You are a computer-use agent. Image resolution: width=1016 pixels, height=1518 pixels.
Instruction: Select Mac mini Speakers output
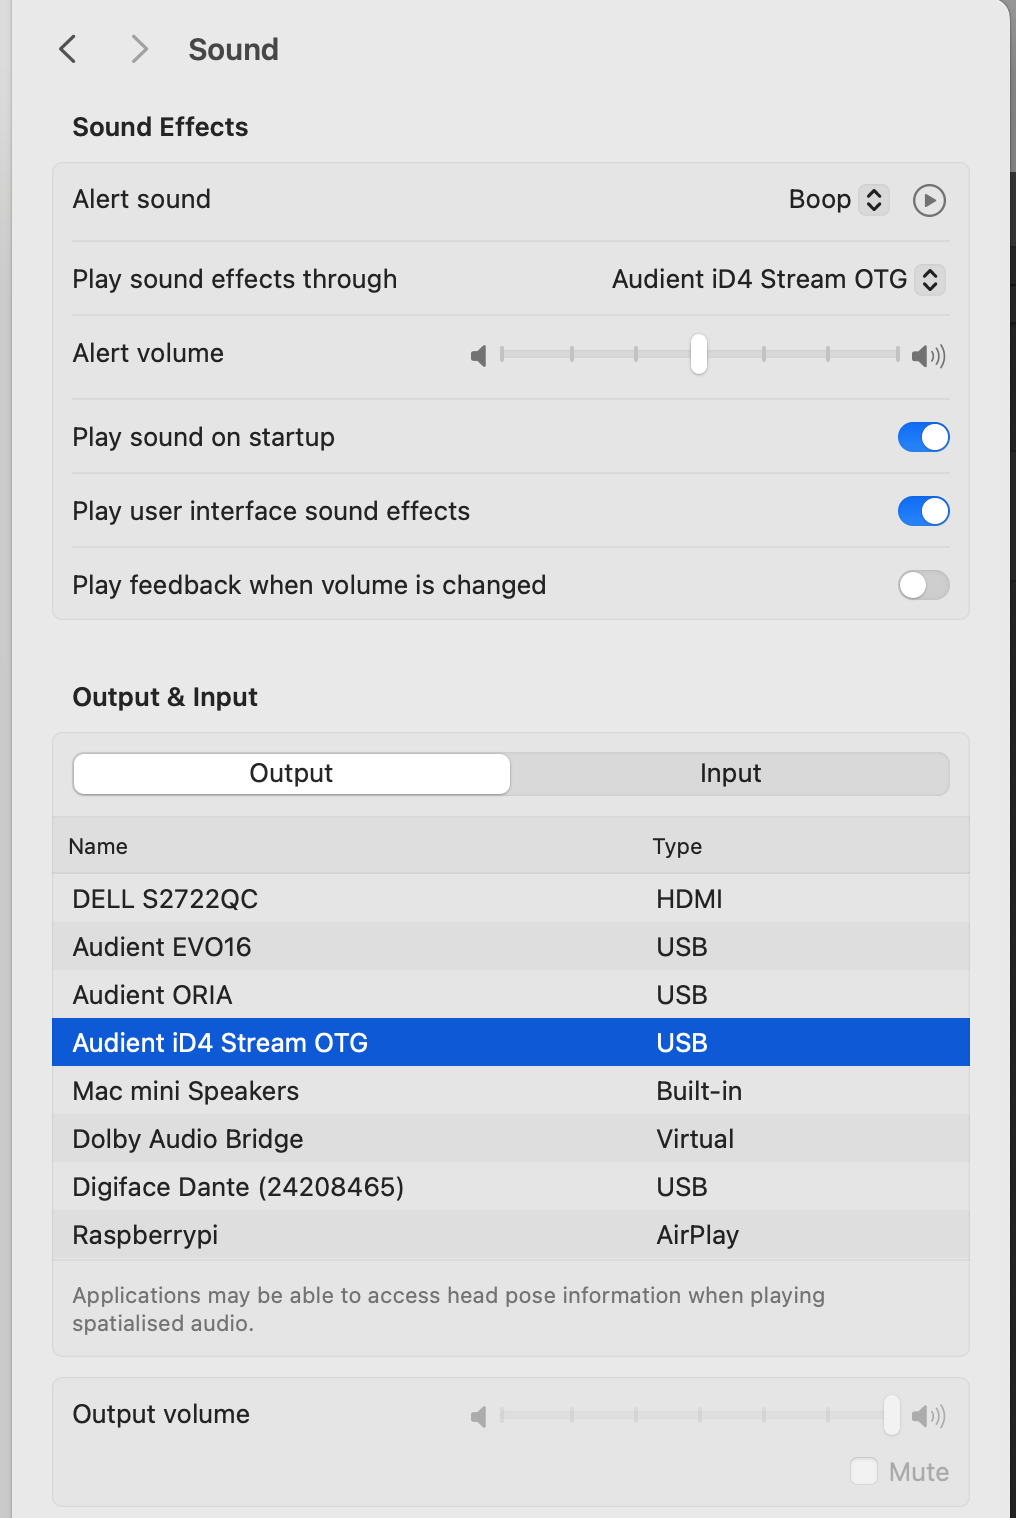pos(511,1090)
